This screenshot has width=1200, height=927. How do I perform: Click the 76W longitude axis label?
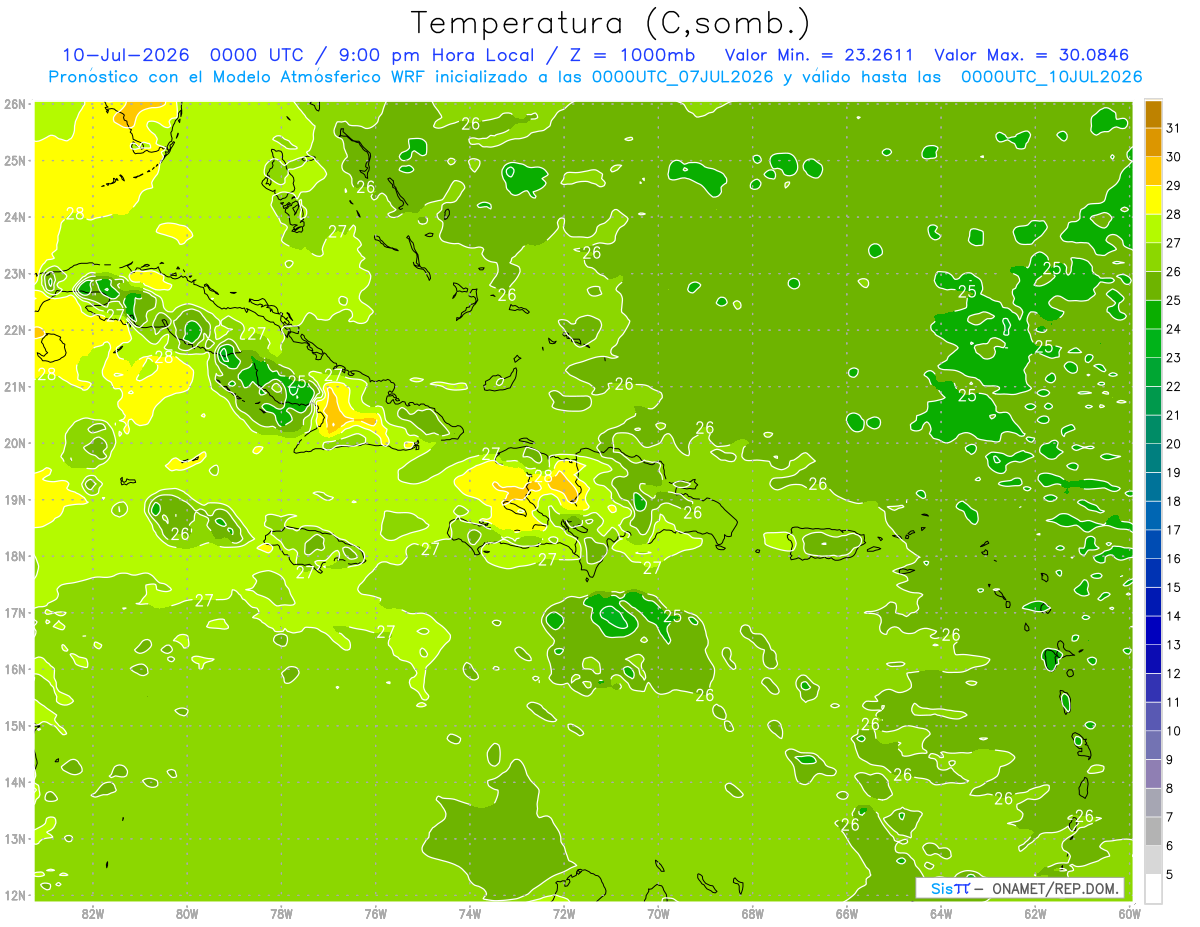tap(375, 913)
